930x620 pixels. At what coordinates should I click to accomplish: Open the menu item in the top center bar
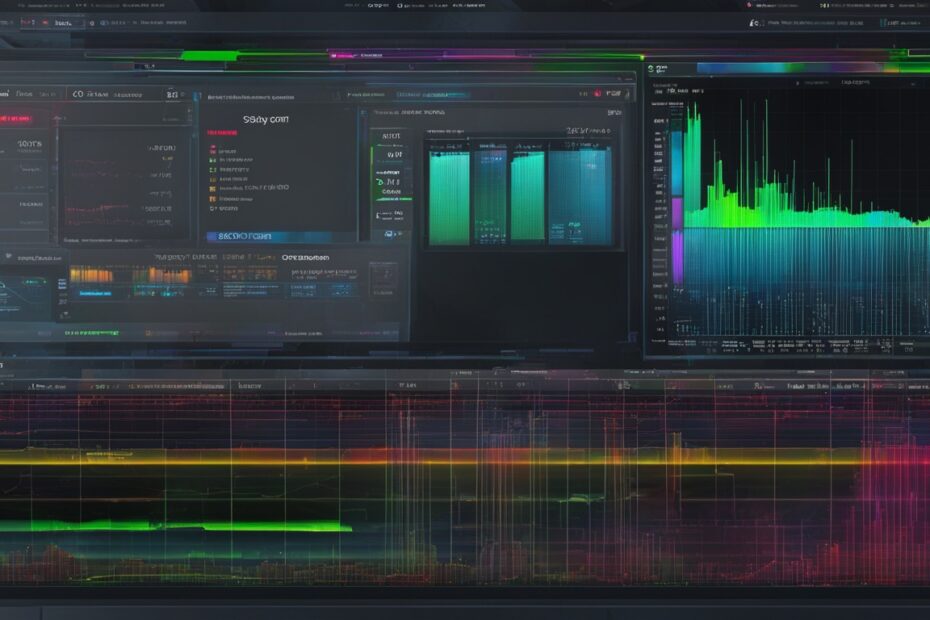coord(377,5)
